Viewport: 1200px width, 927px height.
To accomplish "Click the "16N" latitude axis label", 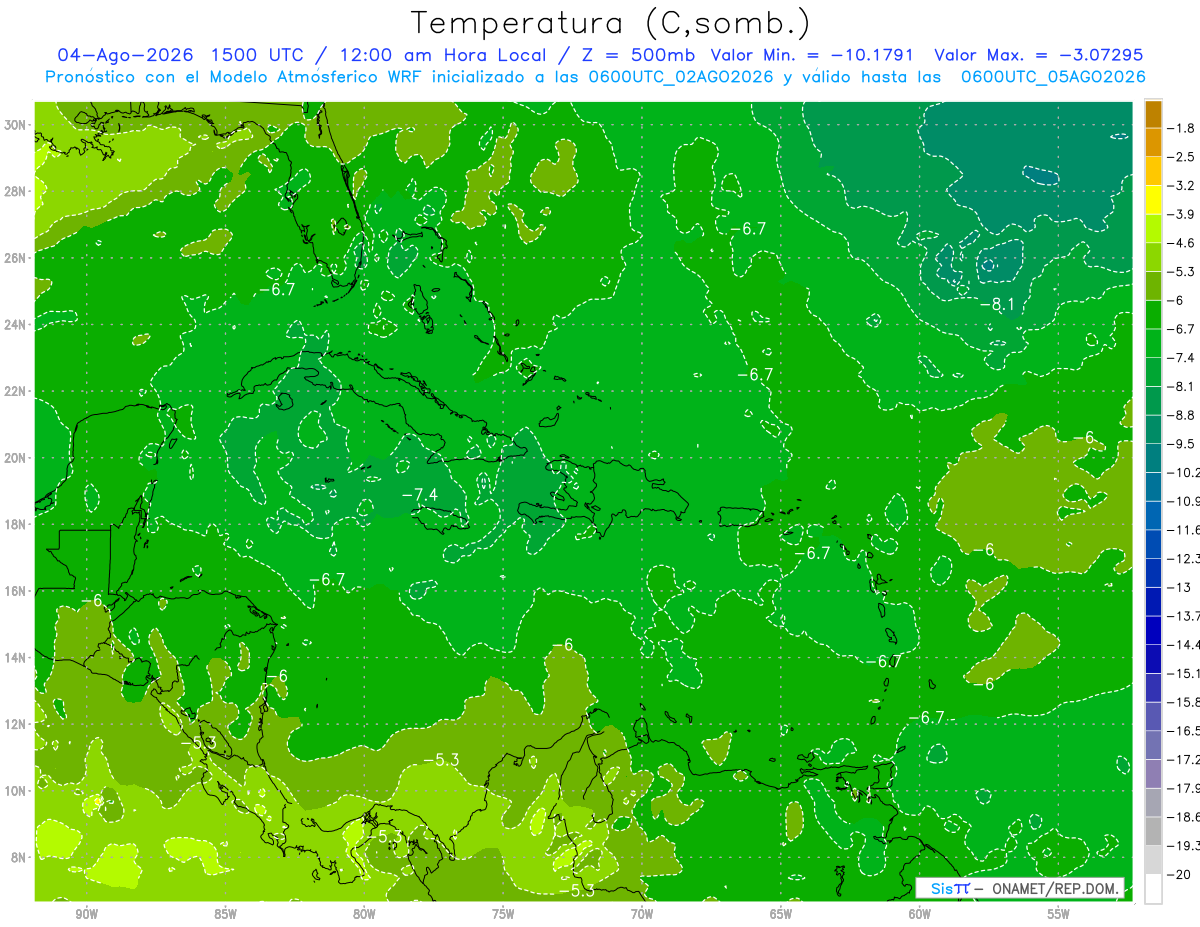I will point(15,591).
